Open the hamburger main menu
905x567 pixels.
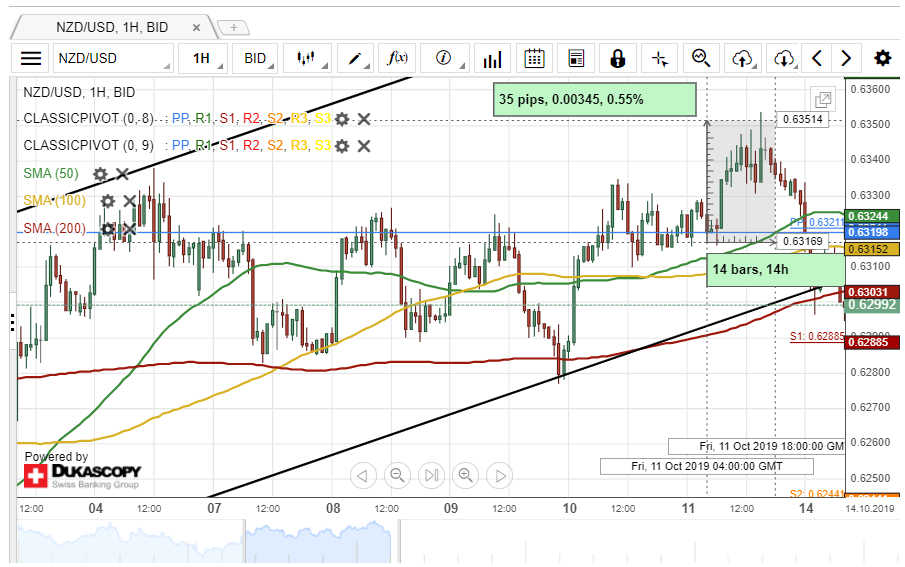point(31,58)
